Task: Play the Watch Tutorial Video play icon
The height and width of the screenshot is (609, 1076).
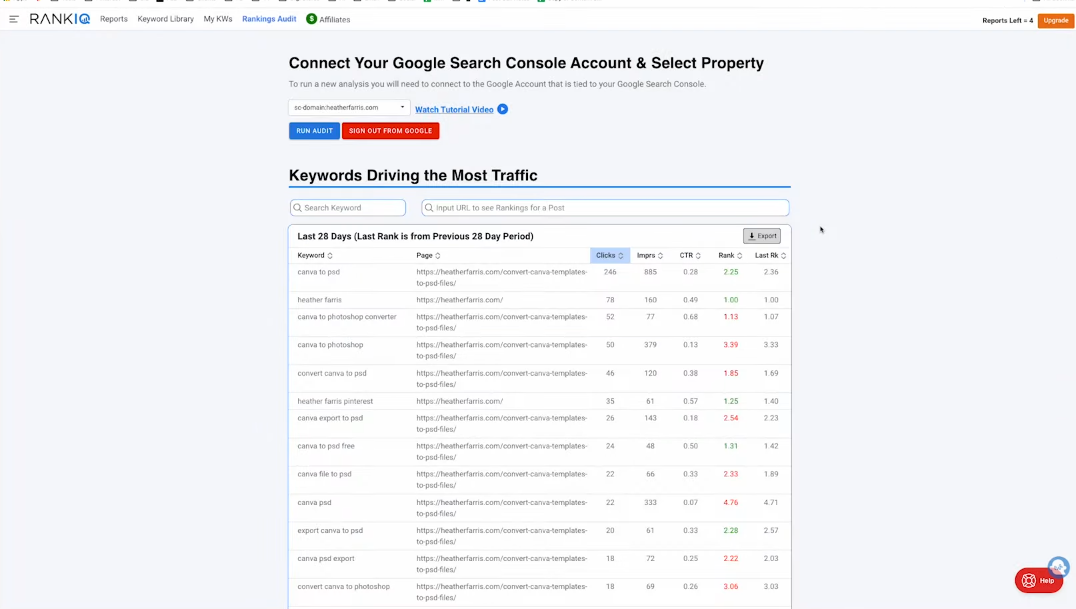Action: [x=503, y=109]
